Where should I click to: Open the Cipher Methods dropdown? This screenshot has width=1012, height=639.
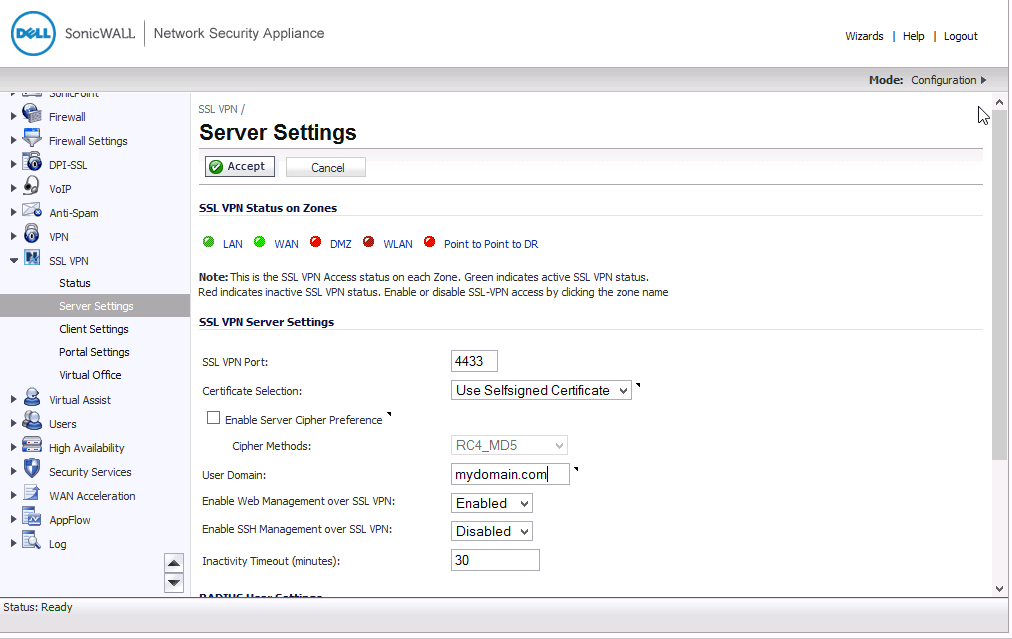pyautogui.click(x=509, y=445)
